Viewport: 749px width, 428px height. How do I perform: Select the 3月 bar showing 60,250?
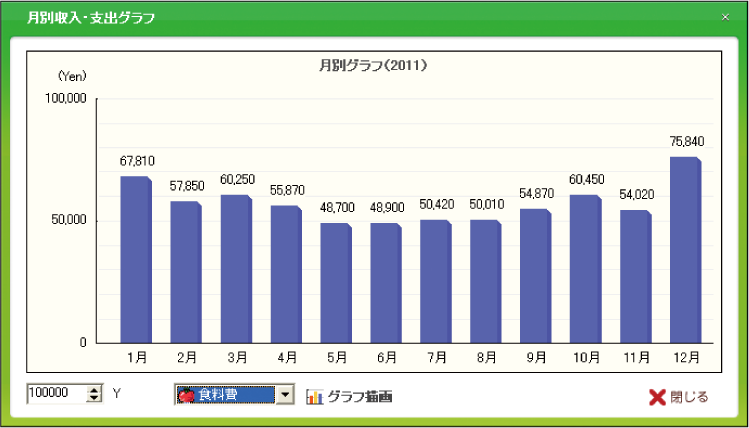(235, 269)
